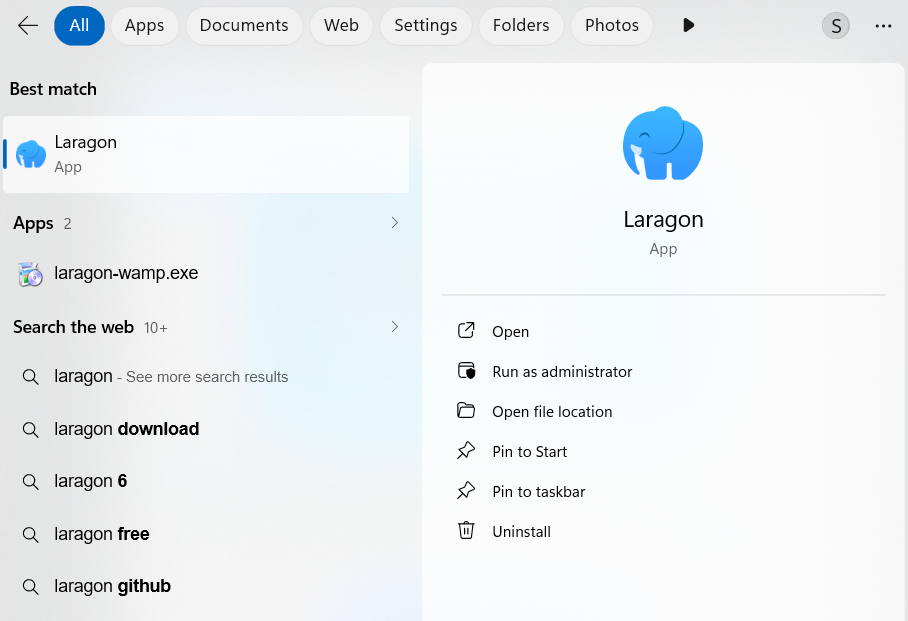This screenshot has width=908, height=621.
Task: Go back with the left arrow icon
Action: (27, 25)
